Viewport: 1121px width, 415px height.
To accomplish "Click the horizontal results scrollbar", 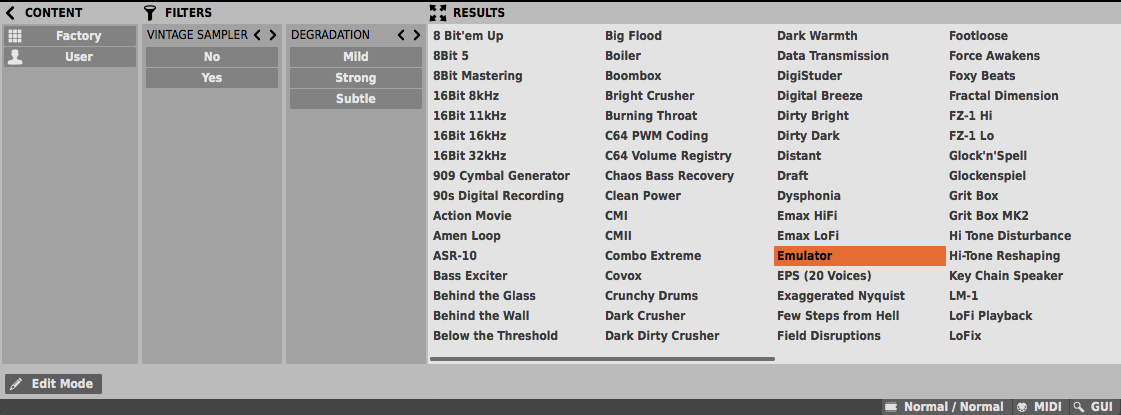I will (602, 358).
